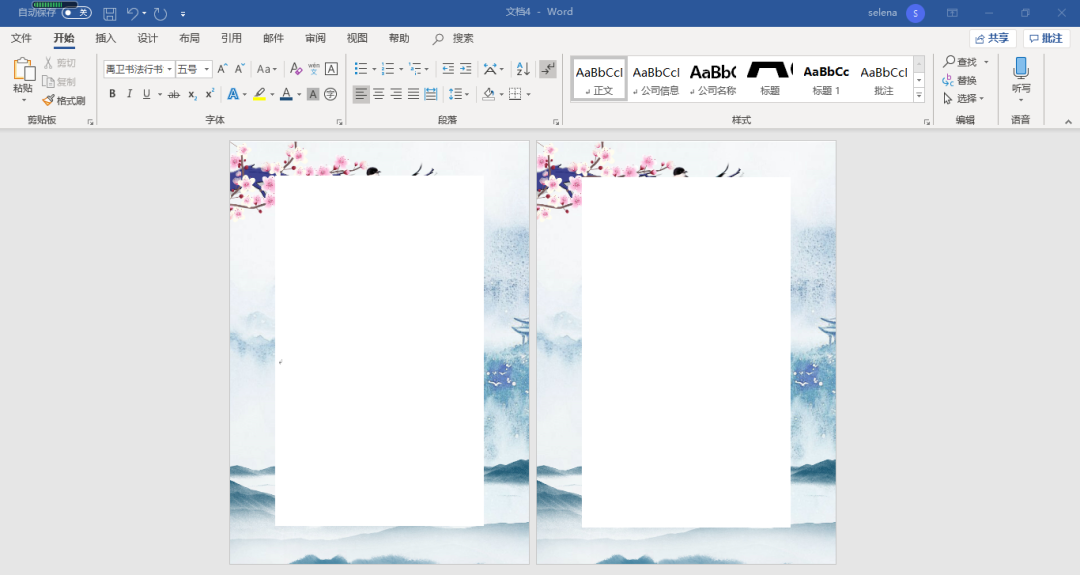Click the Center alignment icon
This screenshot has height=575, width=1080.
point(379,94)
